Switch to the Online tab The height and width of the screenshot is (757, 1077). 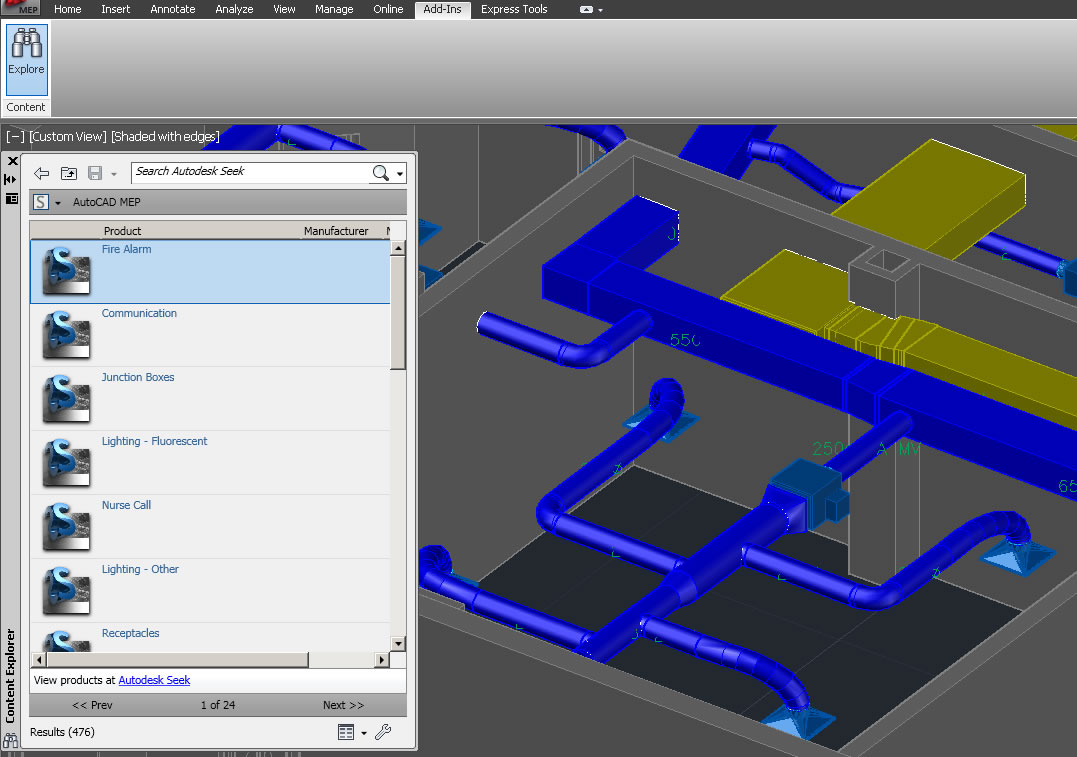[x=388, y=9]
